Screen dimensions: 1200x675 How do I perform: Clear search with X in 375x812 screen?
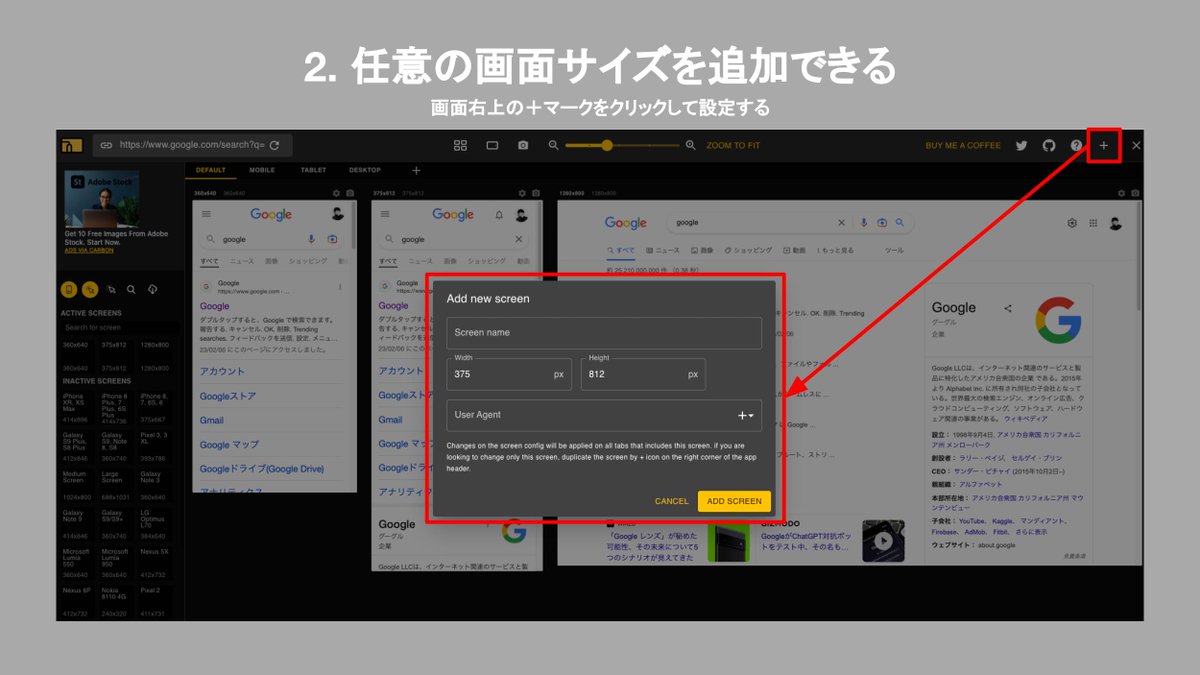coord(518,239)
